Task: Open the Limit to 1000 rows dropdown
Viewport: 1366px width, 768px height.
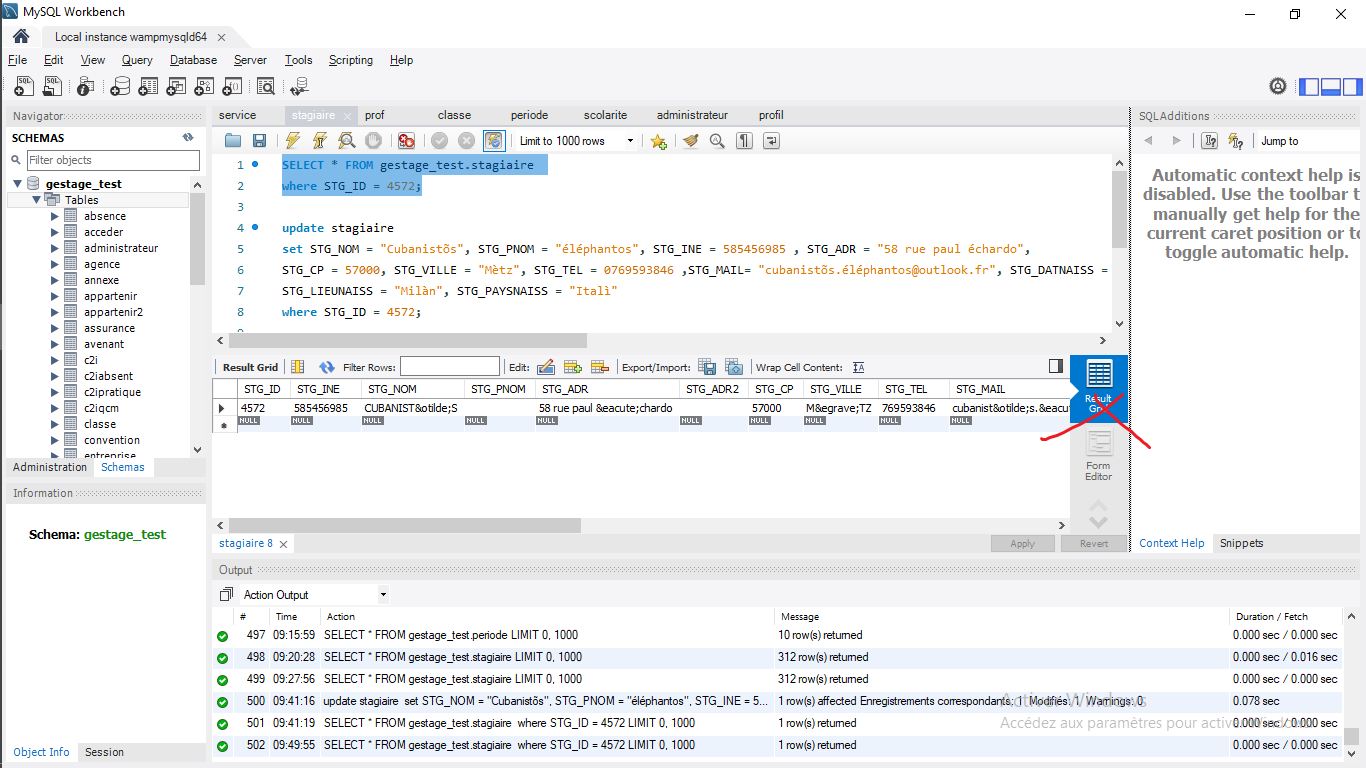Action: click(x=630, y=140)
